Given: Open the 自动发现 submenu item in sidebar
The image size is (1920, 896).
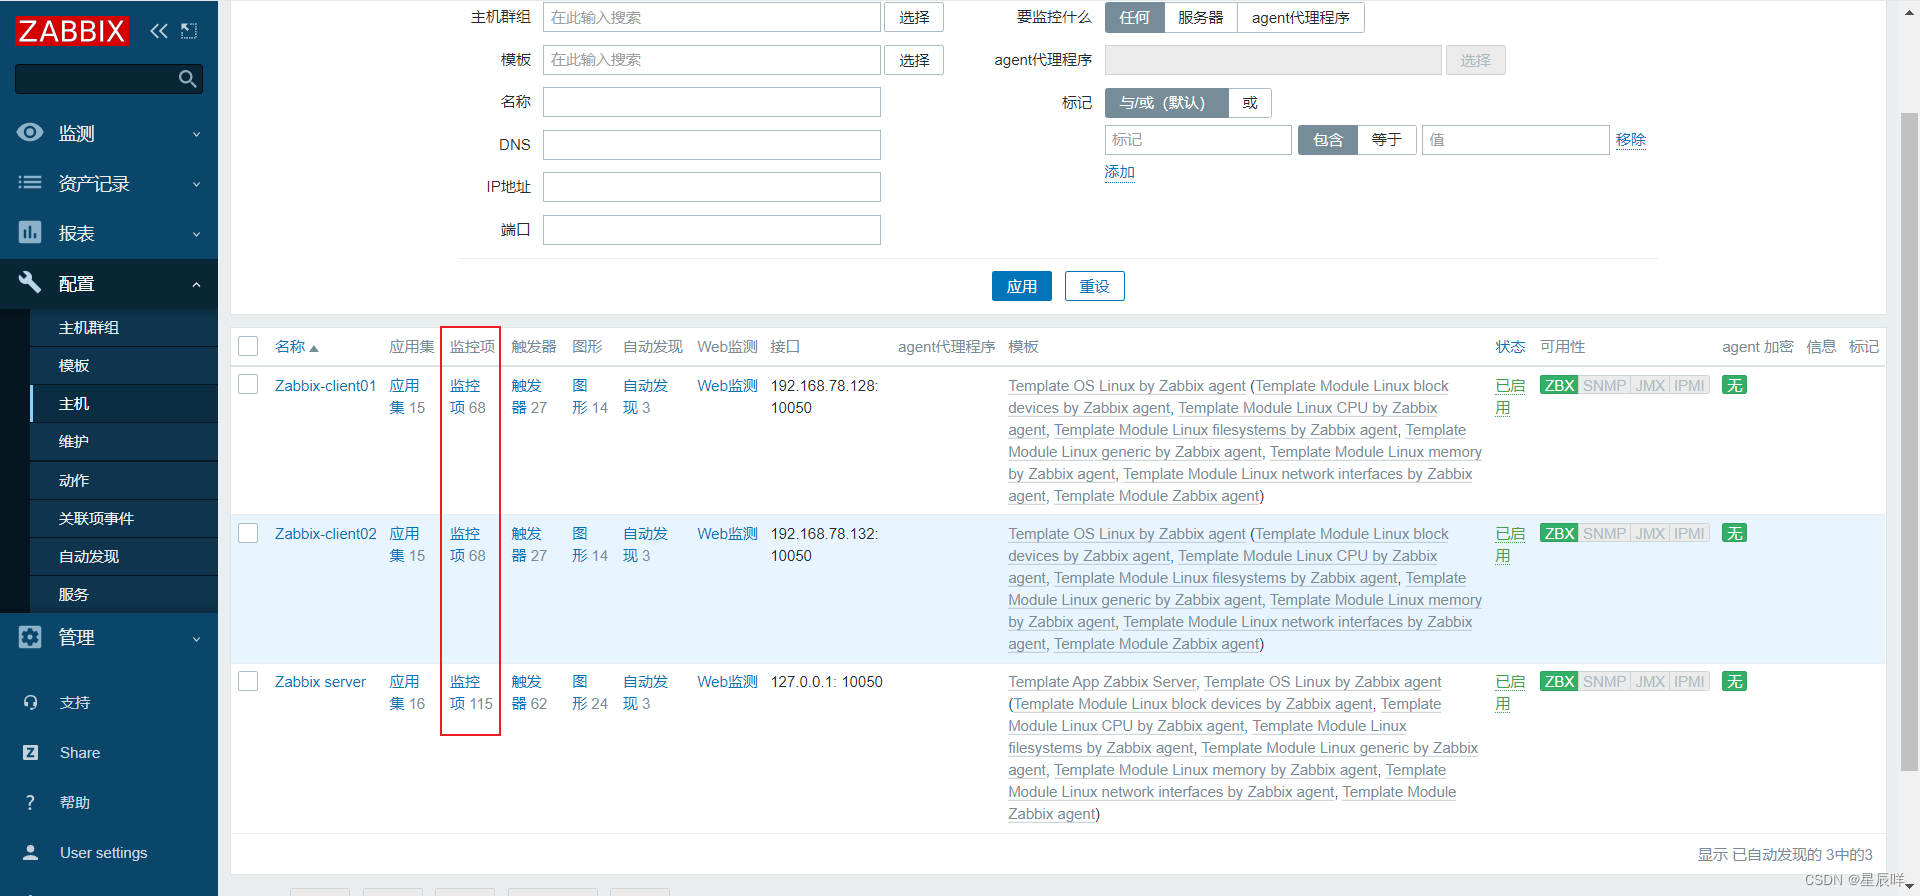Looking at the screenshot, I should pos(89,557).
